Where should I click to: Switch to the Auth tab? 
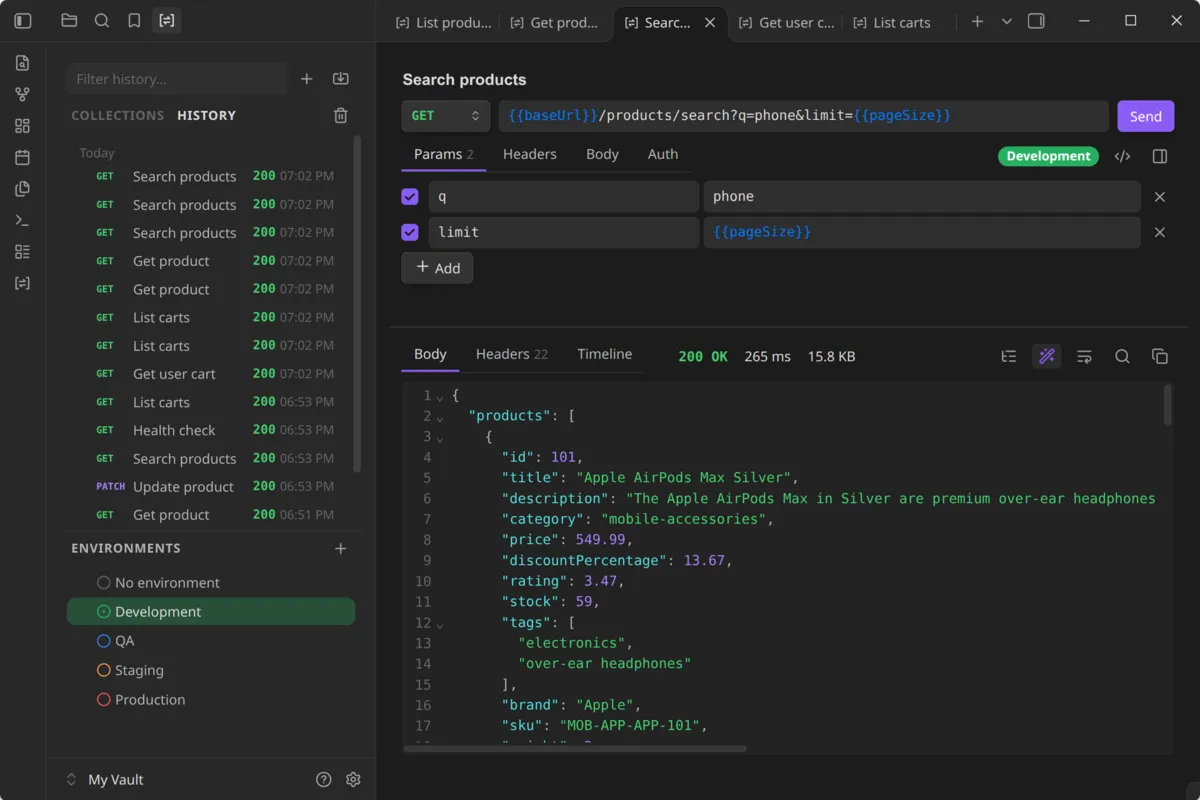(663, 154)
